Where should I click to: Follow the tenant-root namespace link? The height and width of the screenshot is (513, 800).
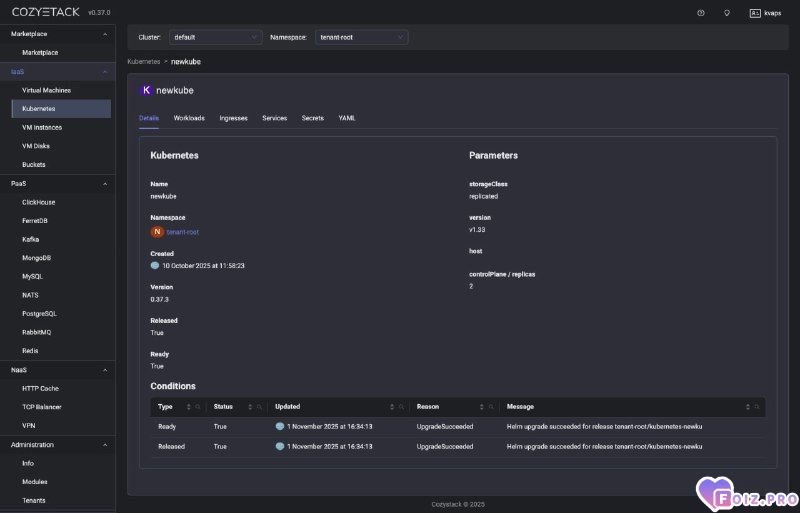[x=182, y=232]
